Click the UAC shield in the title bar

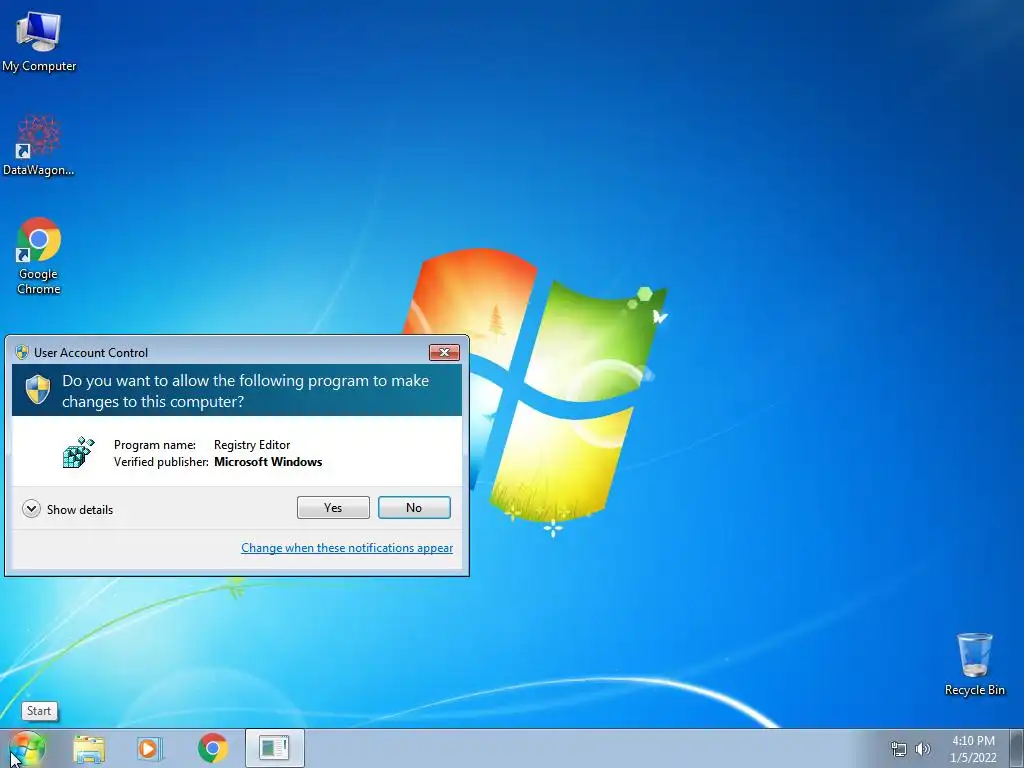(22, 353)
